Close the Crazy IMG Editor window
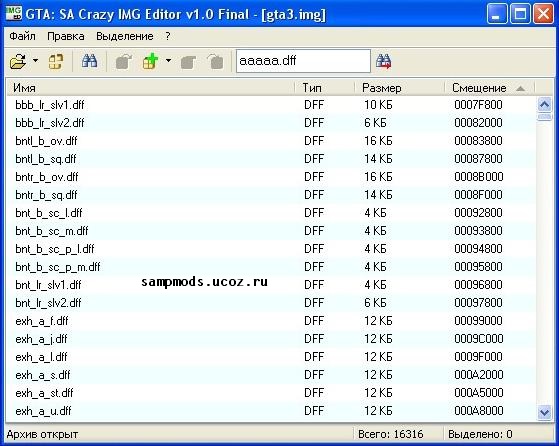Viewport: 559px width, 446px height. 543,14
